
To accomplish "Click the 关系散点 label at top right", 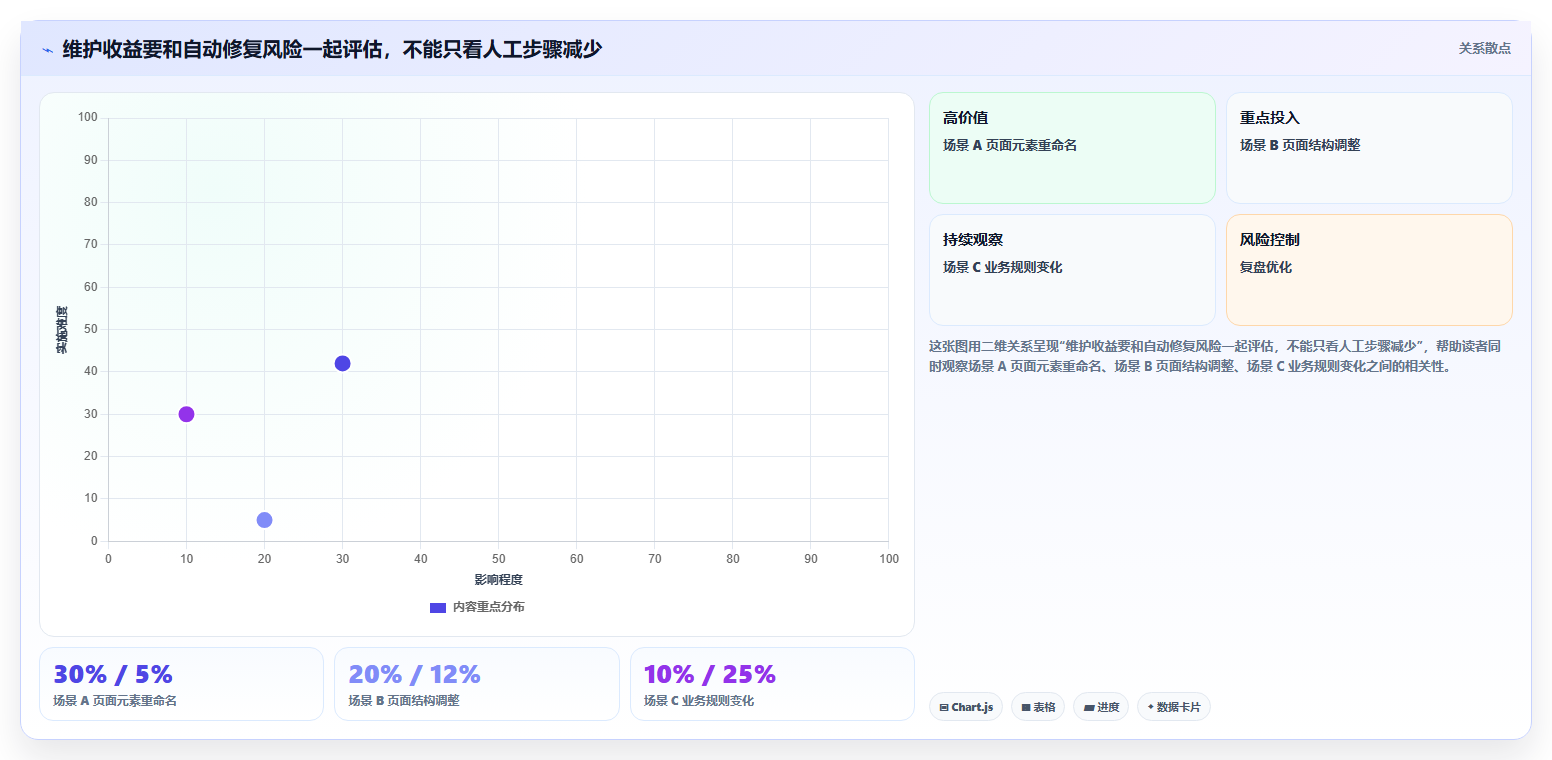I will coord(1484,48).
